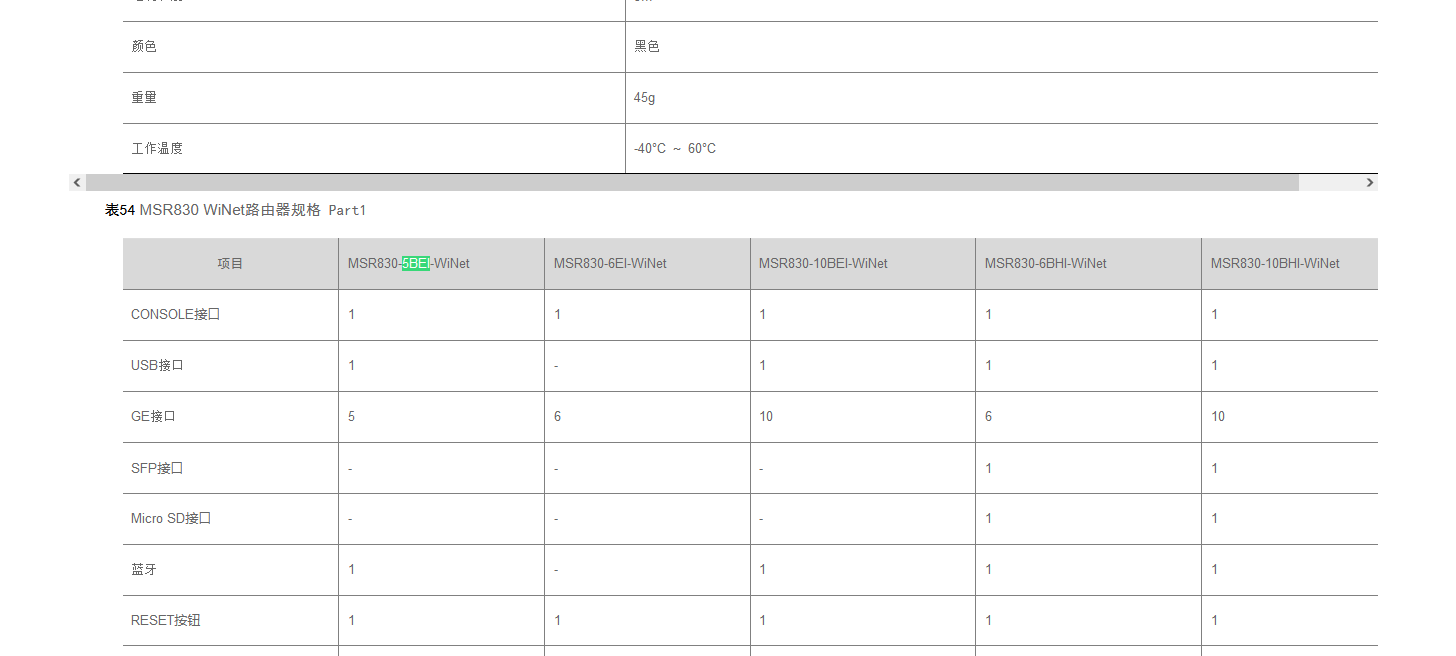Click the 颜色 row label
1456x656 pixels.
point(144,47)
